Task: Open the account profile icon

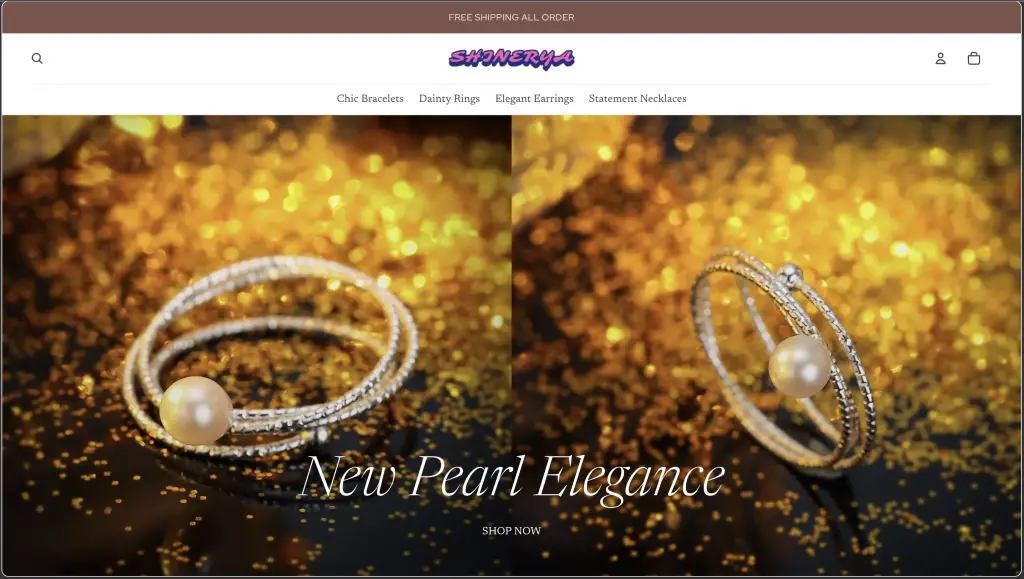Action: 940,58
